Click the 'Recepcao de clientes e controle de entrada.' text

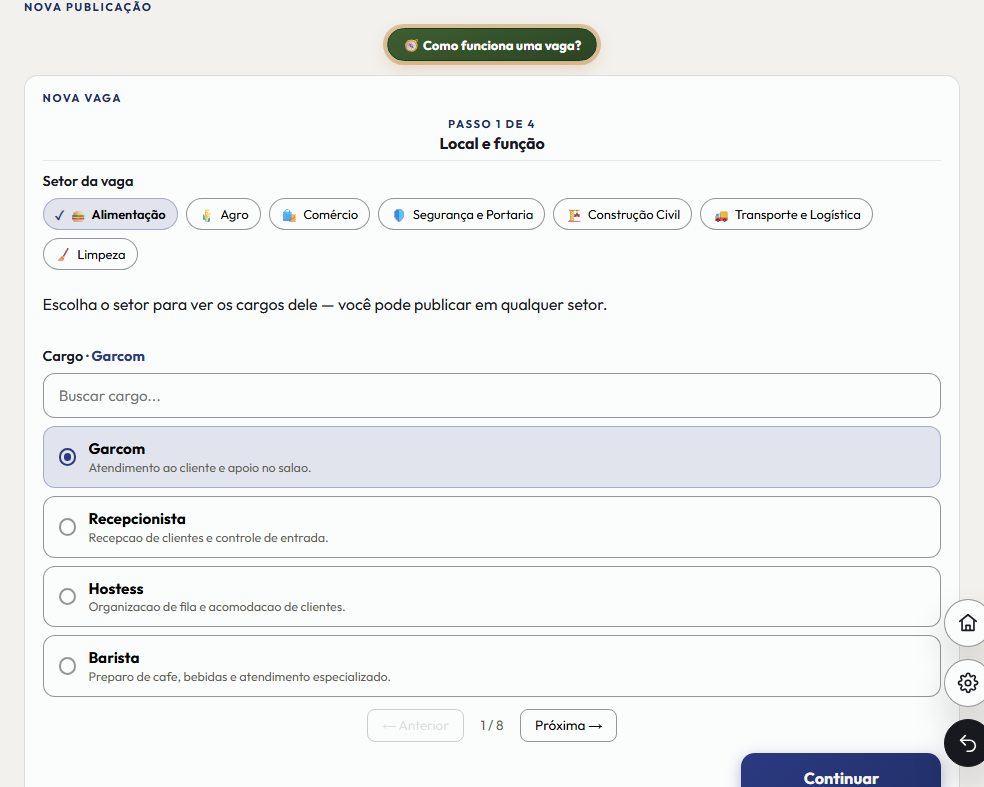coord(208,538)
